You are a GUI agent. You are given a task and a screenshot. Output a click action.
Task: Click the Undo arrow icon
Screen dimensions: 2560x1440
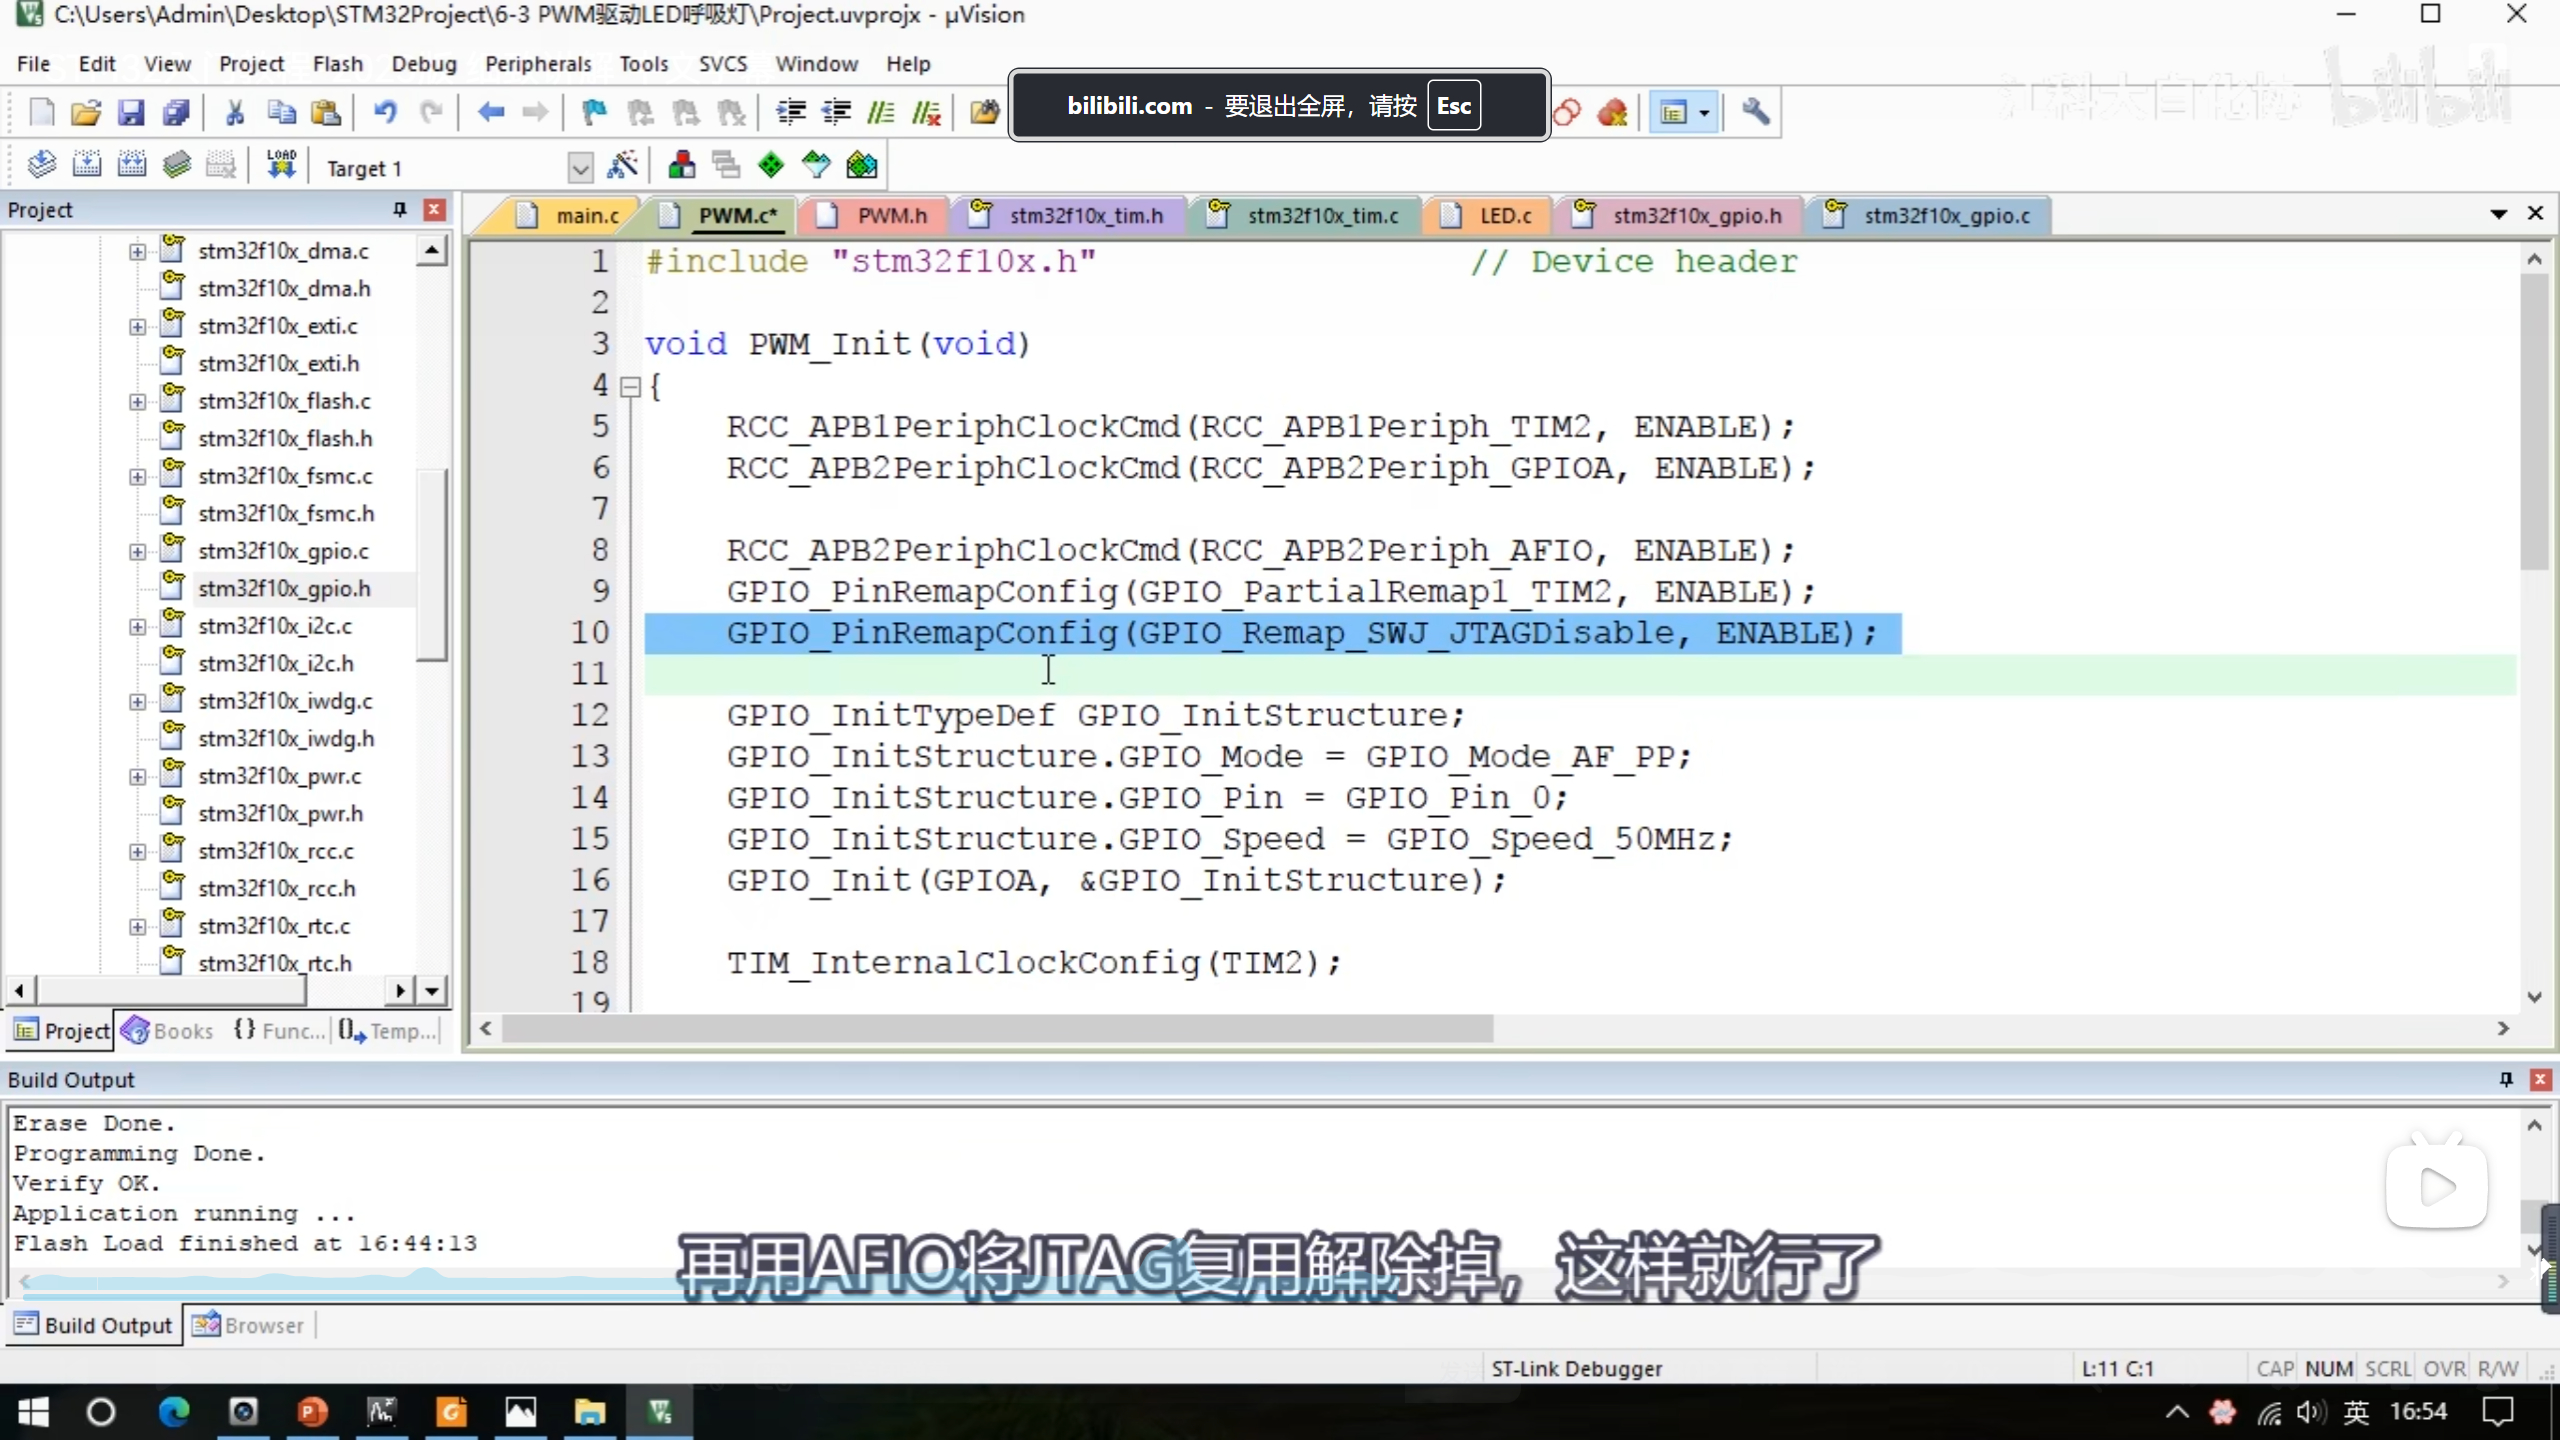point(385,112)
